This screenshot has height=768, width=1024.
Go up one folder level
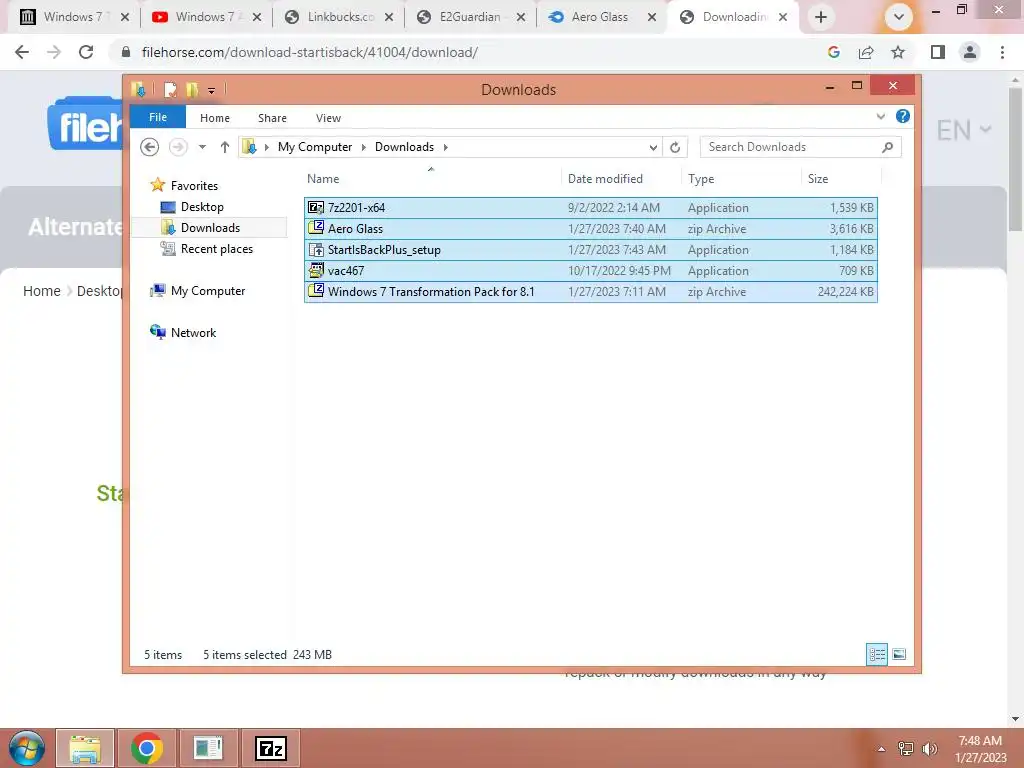[225, 147]
